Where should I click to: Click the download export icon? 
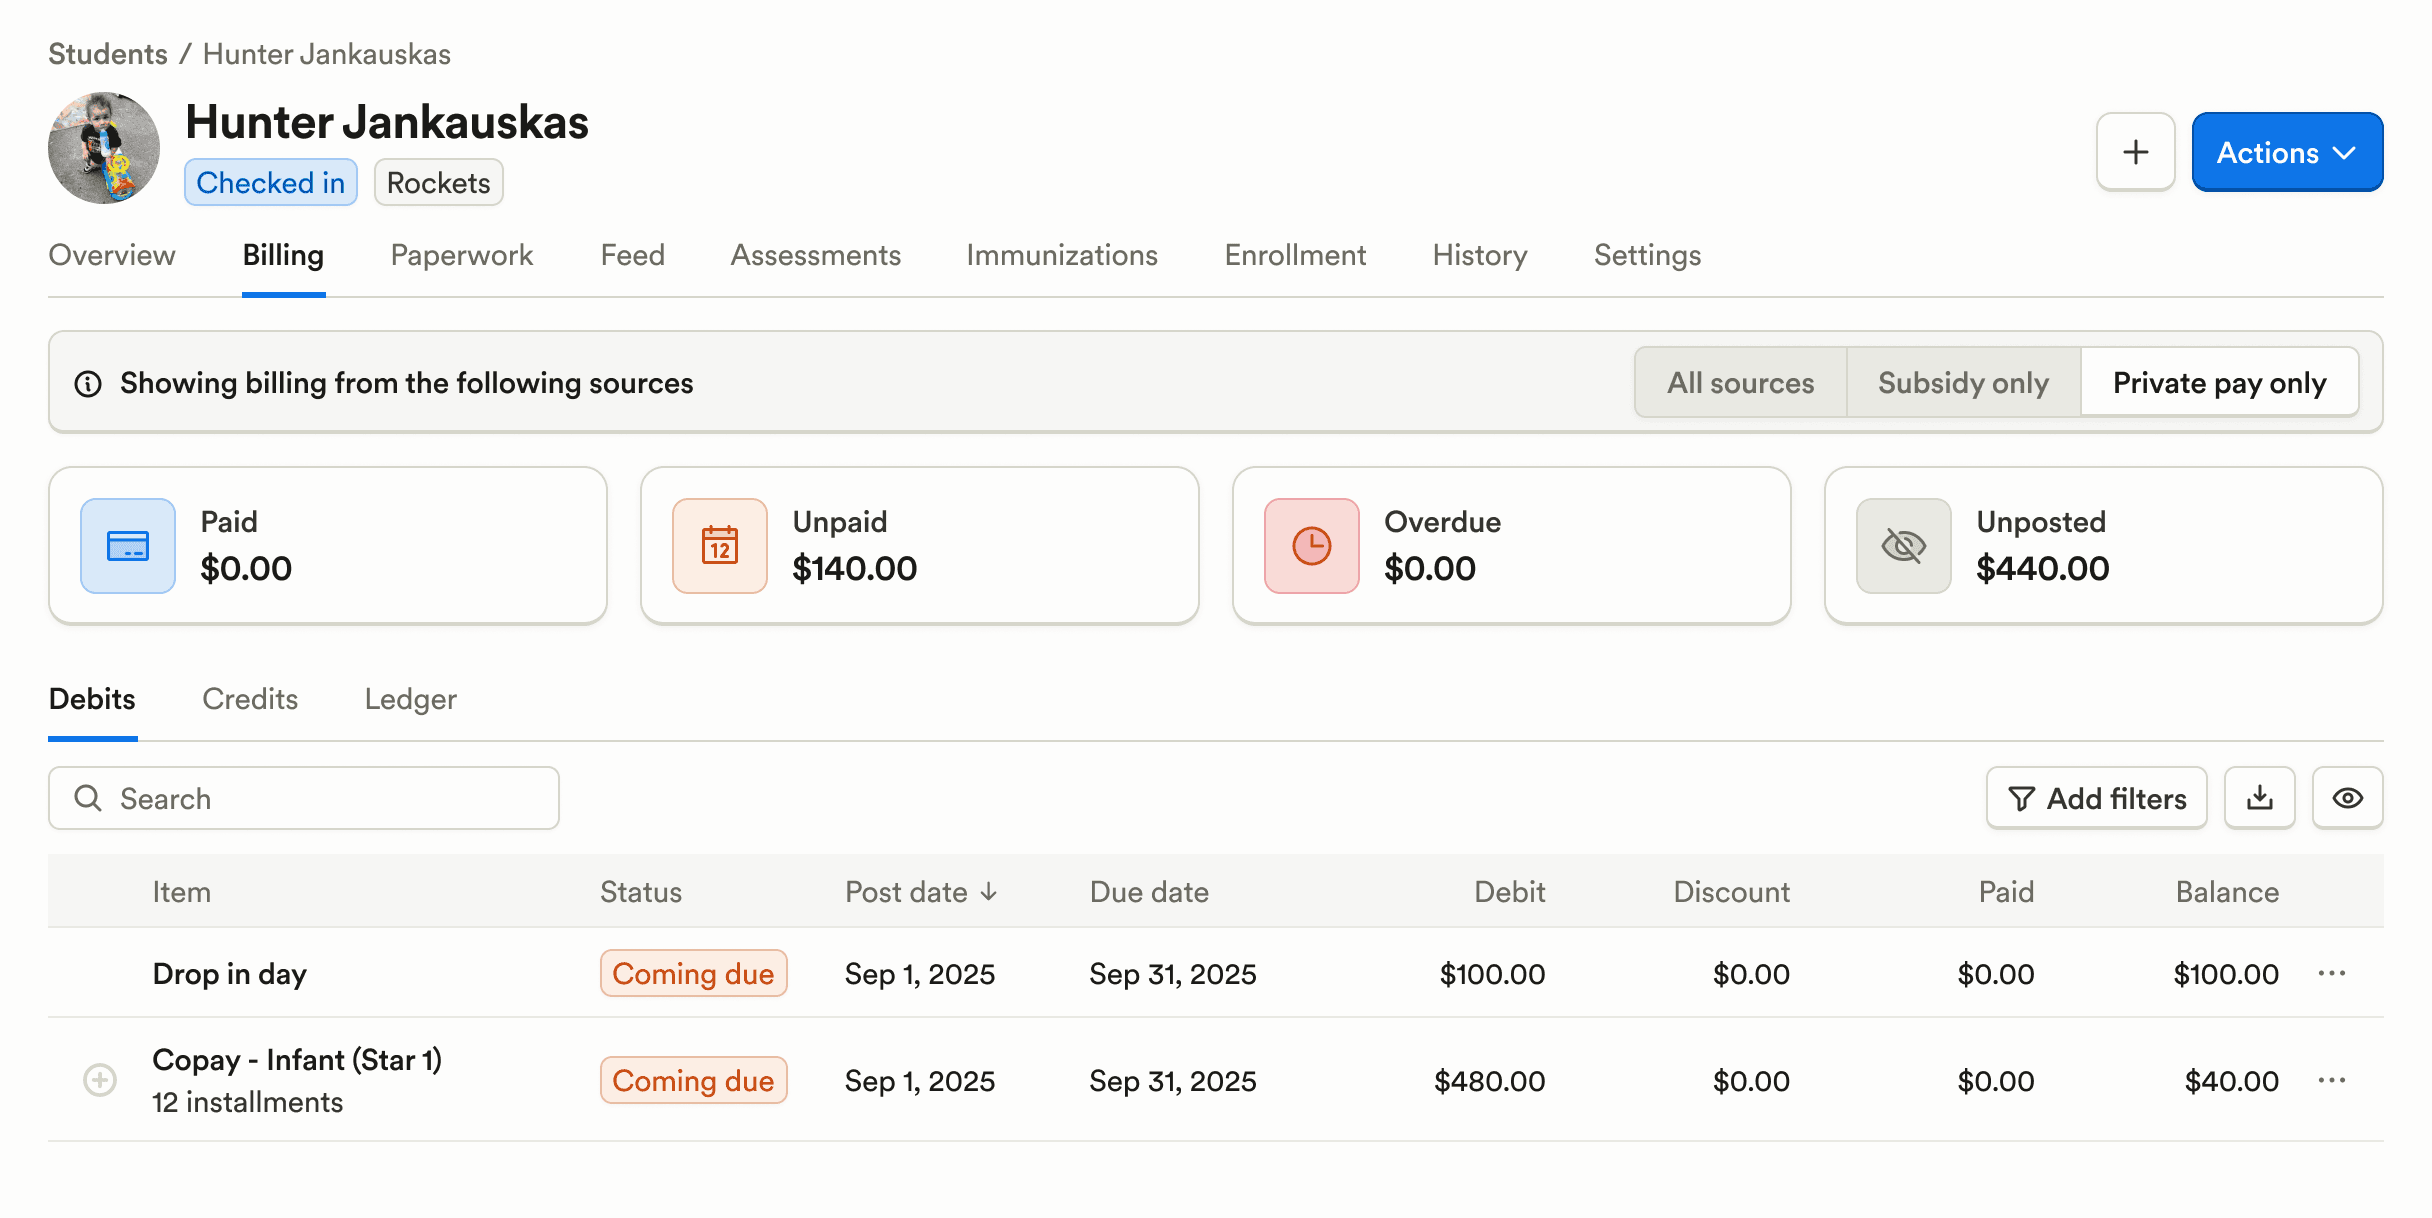point(2259,798)
